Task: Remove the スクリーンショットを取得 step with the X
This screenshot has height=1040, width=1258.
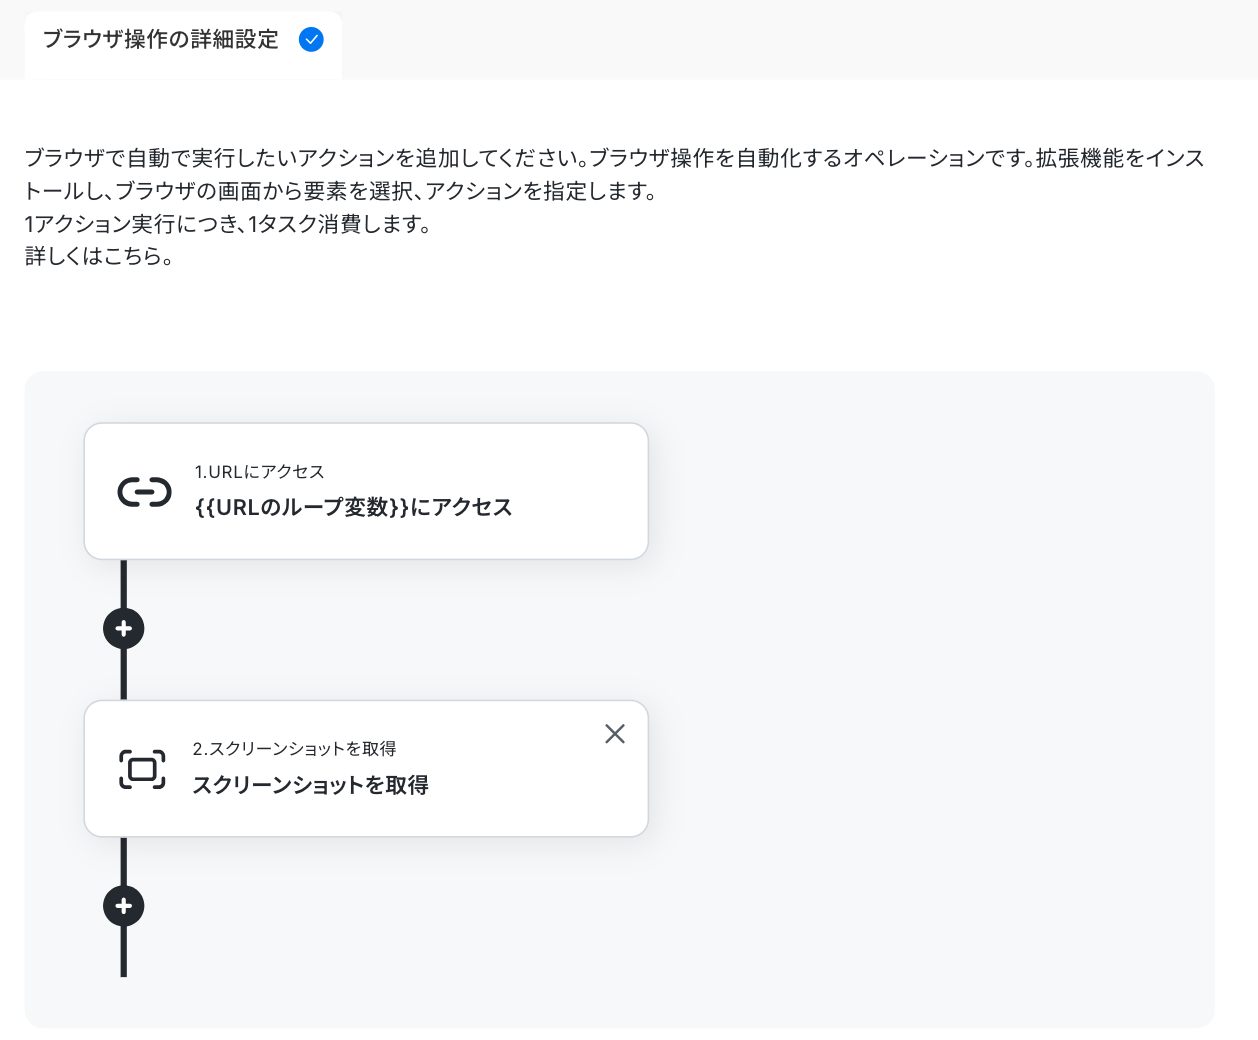Action: tap(615, 734)
